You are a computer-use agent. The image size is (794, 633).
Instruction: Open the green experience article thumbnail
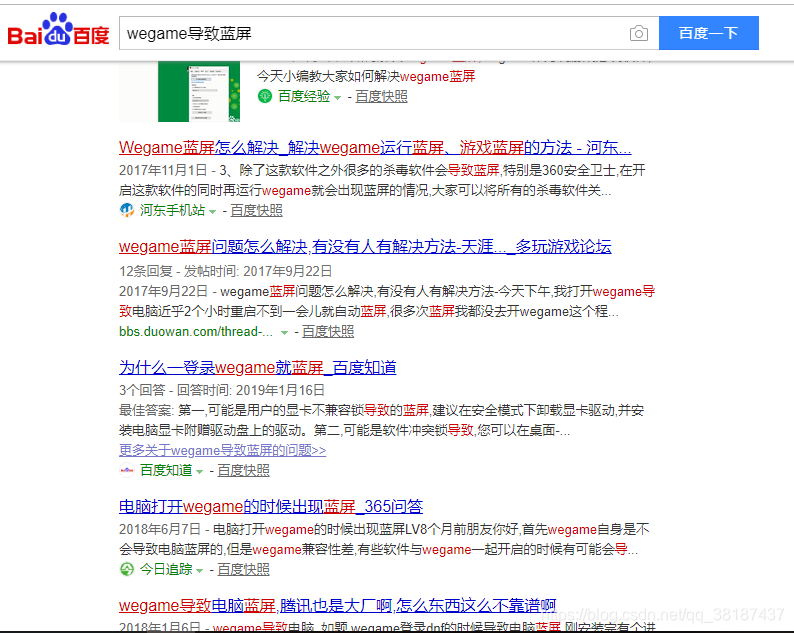pos(199,92)
